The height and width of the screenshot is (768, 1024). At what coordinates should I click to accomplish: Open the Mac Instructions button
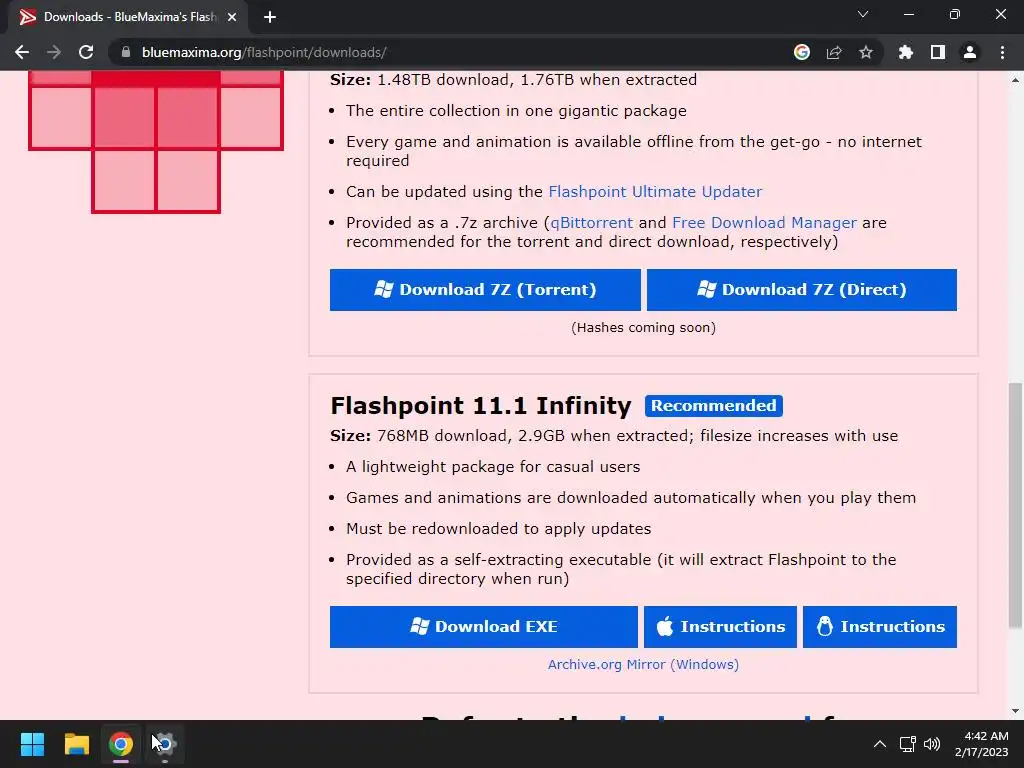tap(720, 627)
